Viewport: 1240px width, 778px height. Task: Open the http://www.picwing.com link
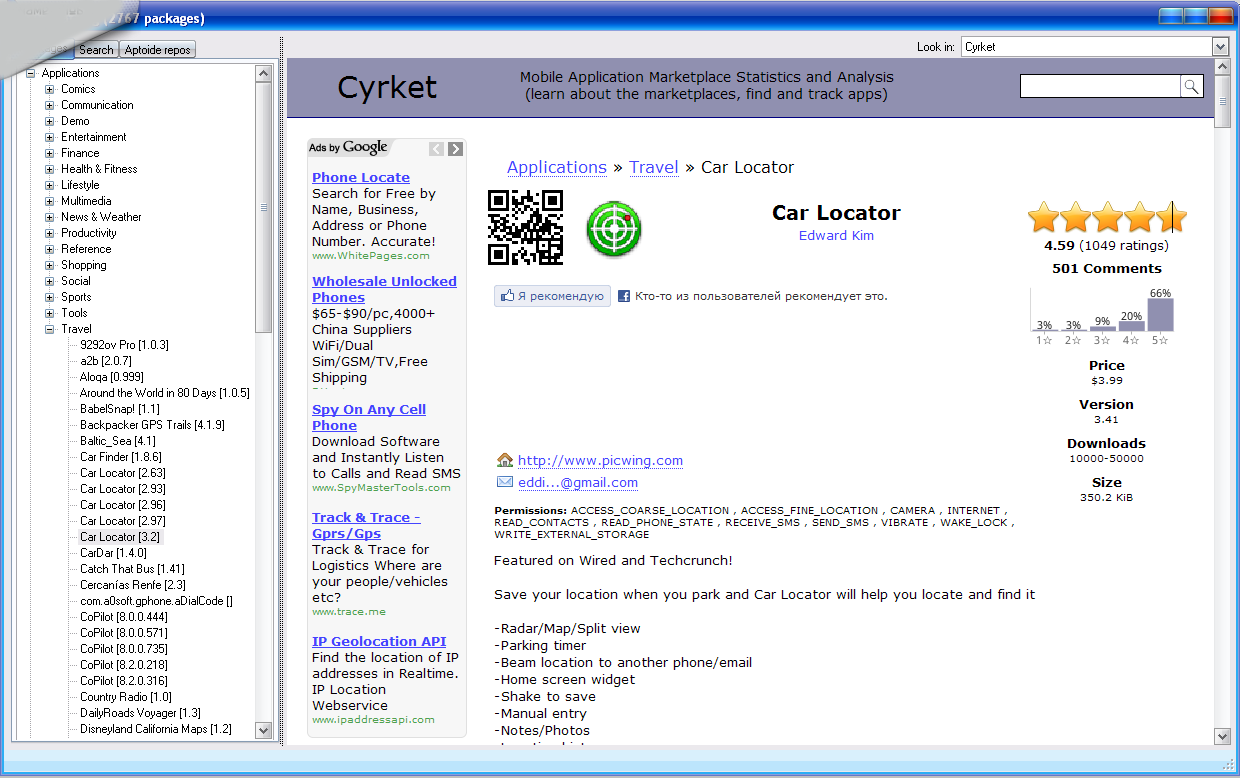(600, 461)
